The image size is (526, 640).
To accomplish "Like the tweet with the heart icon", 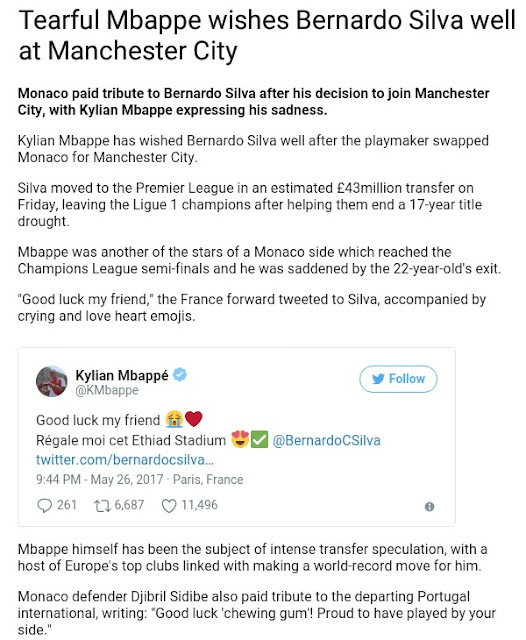I will 169,506.
